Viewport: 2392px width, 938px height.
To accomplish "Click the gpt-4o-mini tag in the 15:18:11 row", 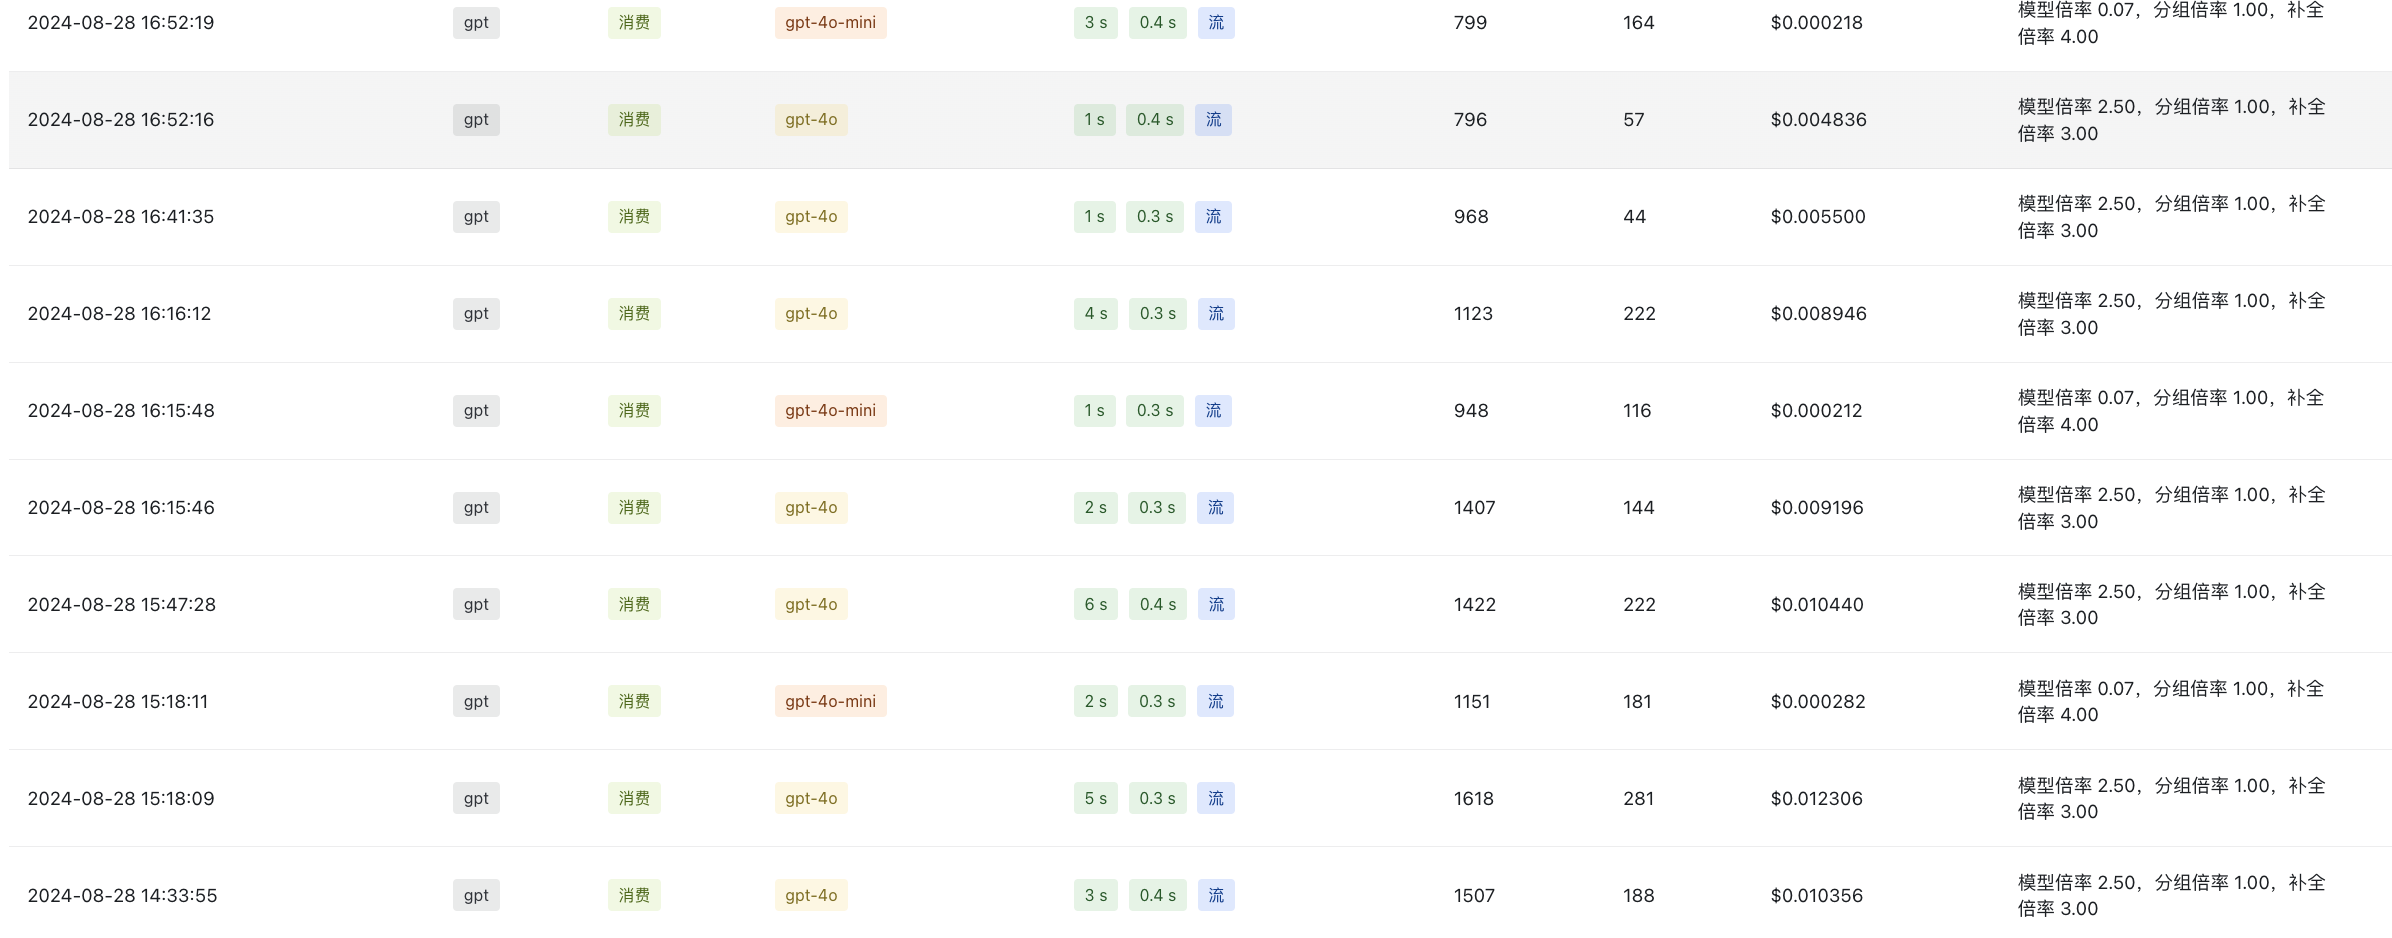I will (x=830, y=702).
